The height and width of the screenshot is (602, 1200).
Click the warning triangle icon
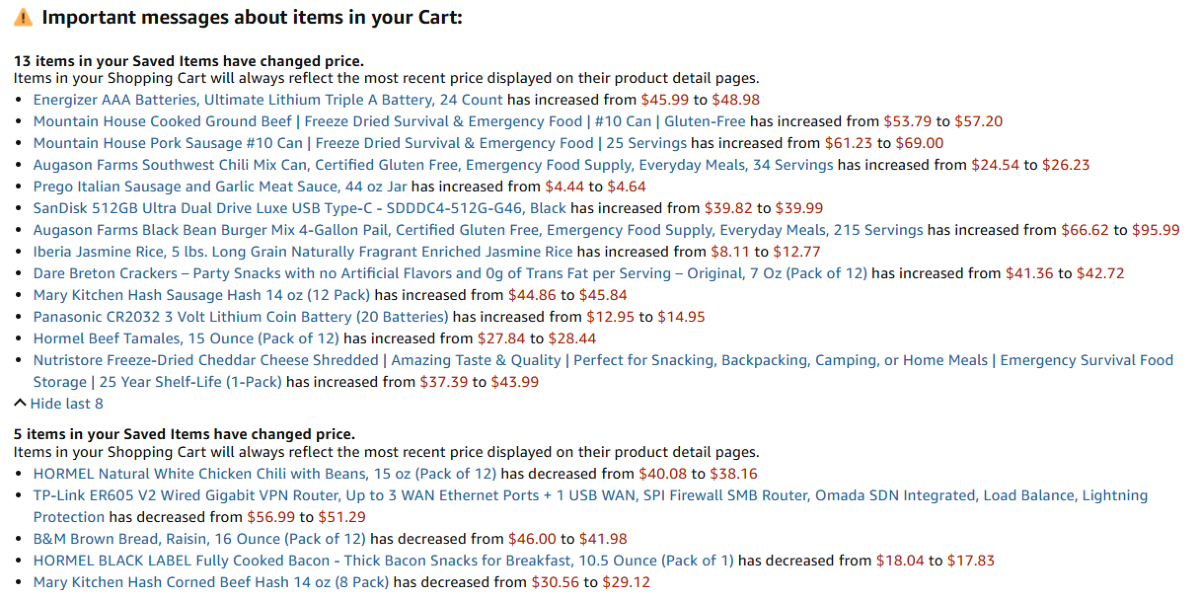tap(23, 18)
